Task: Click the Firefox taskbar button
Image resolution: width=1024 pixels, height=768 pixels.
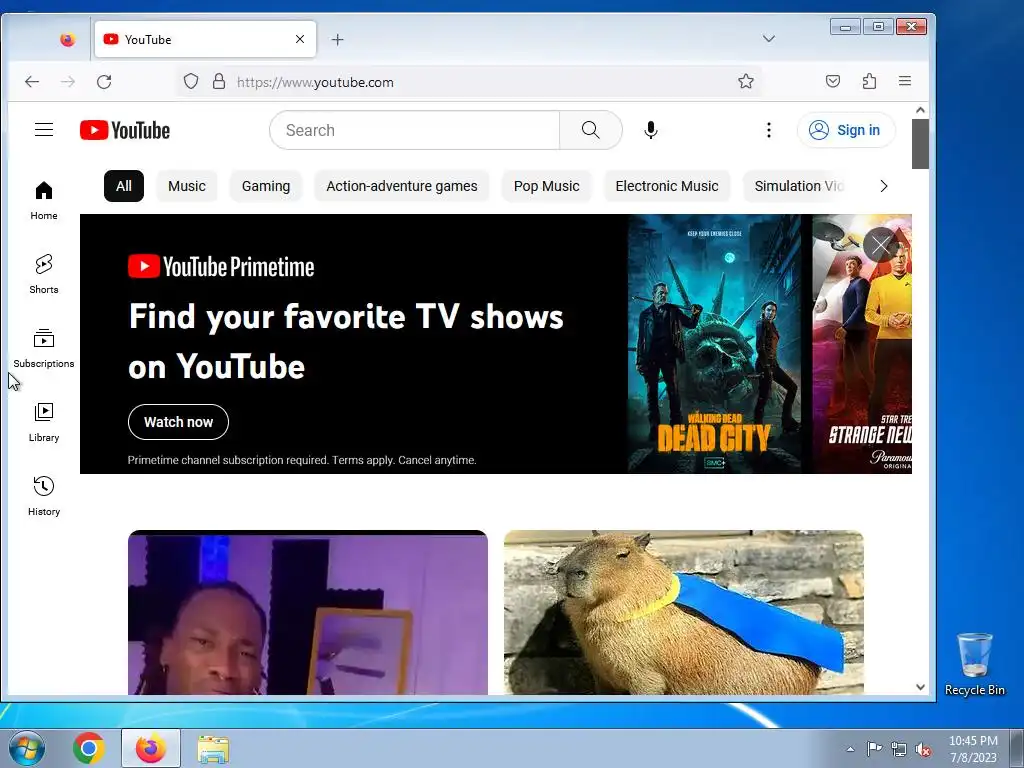Action: click(151, 748)
